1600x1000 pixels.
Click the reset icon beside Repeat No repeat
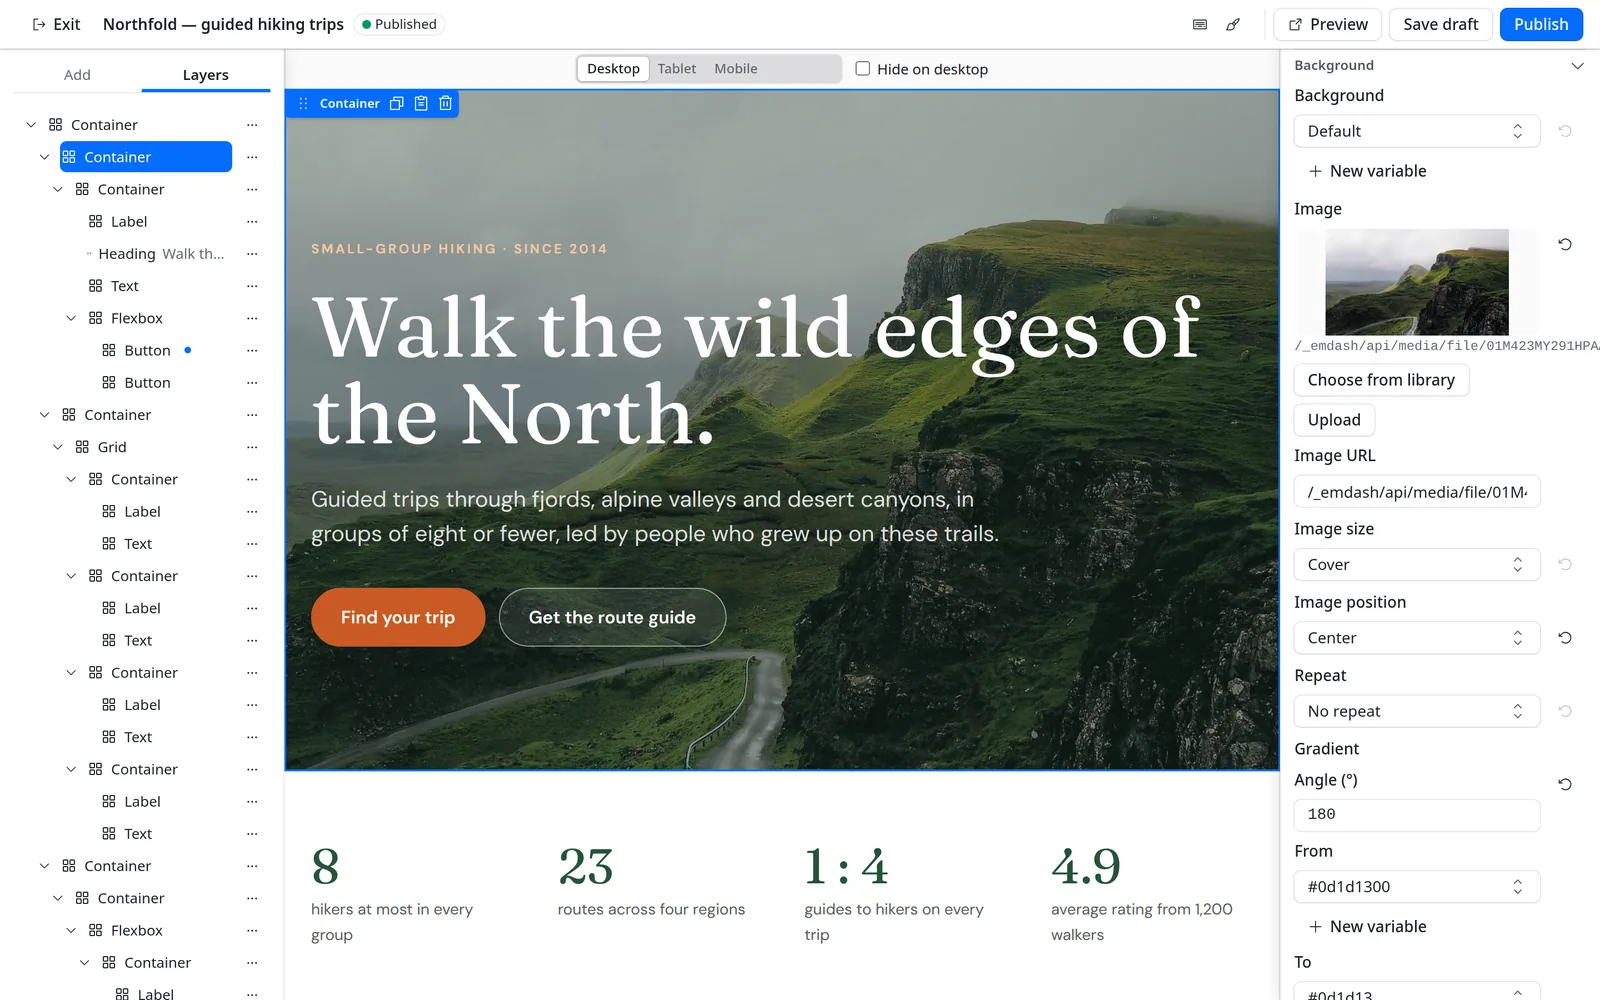pyautogui.click(x=1565, y=711)
